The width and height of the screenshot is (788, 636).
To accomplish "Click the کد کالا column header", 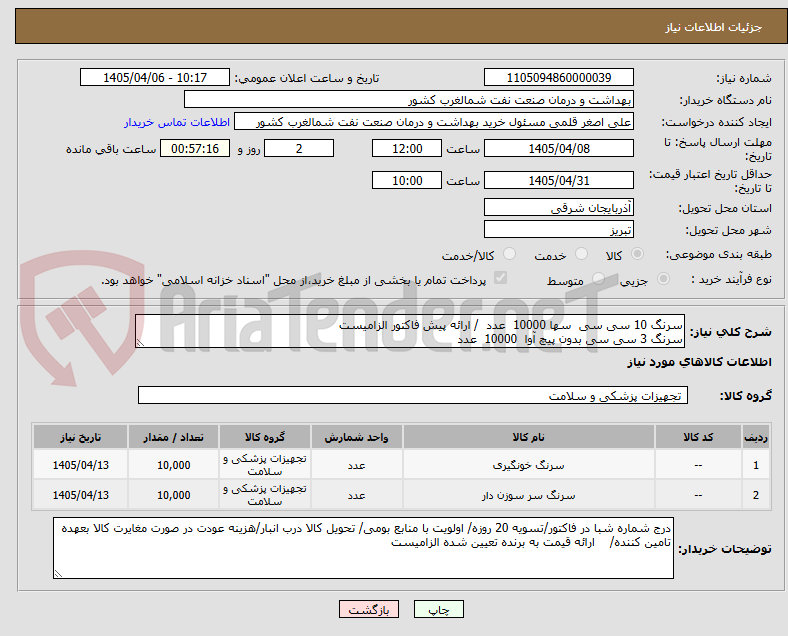I will (x=698, y=437).
